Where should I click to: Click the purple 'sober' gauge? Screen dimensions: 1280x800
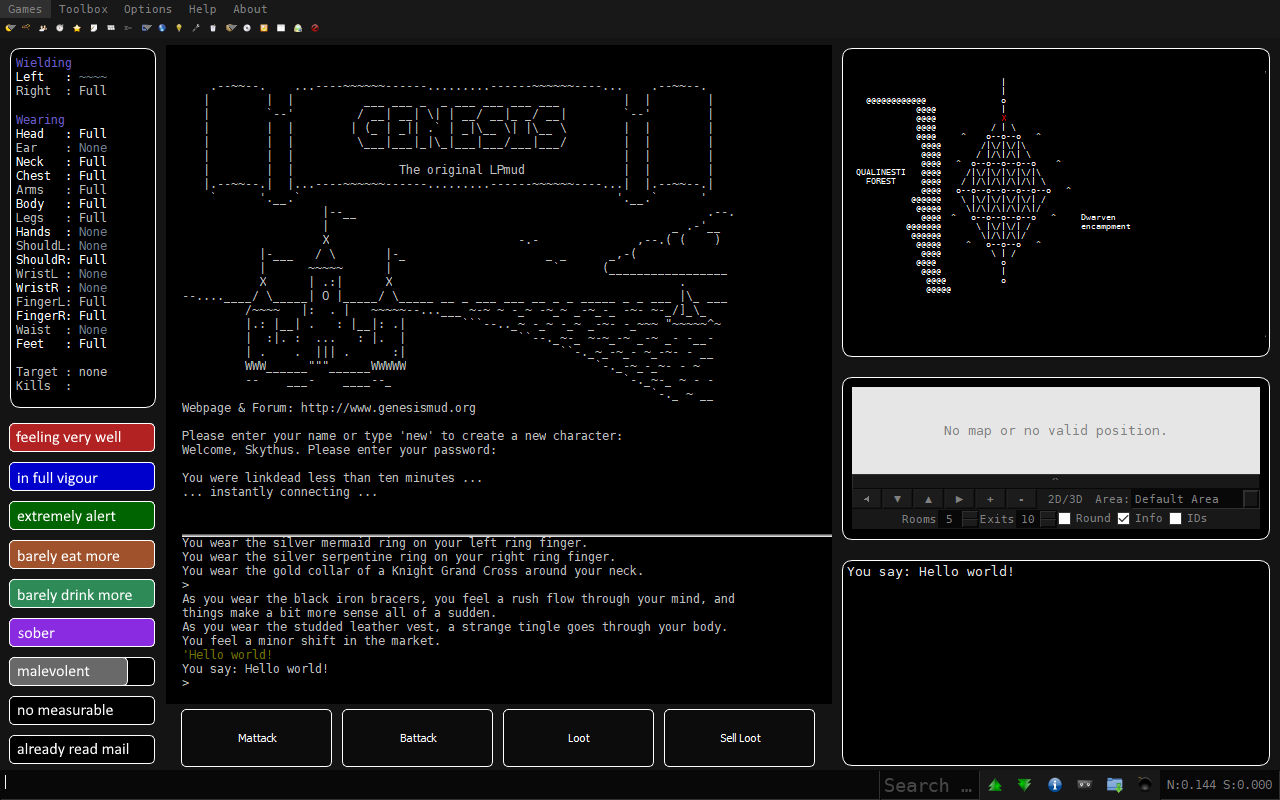click(x=82, y=632)
